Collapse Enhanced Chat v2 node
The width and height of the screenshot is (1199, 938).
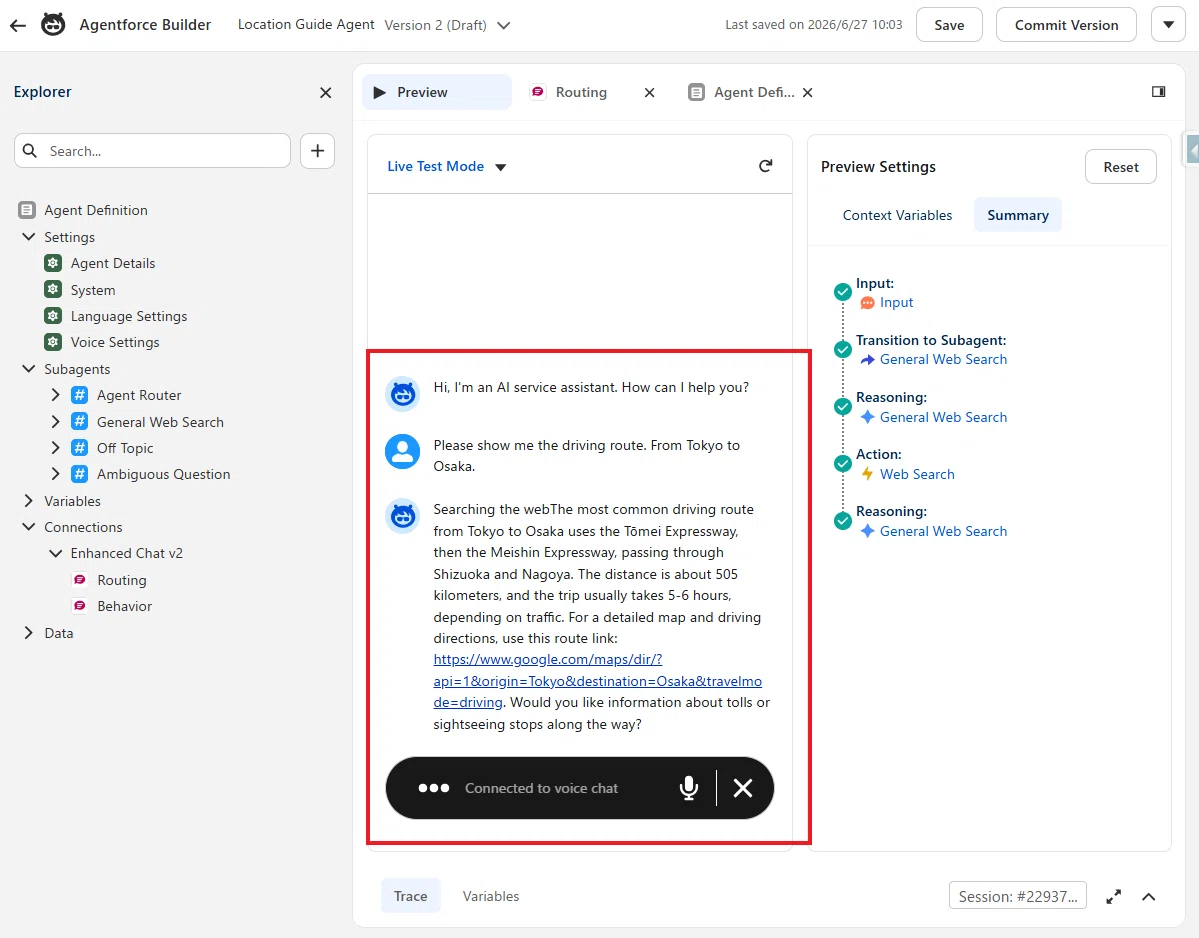coord(55,553)
